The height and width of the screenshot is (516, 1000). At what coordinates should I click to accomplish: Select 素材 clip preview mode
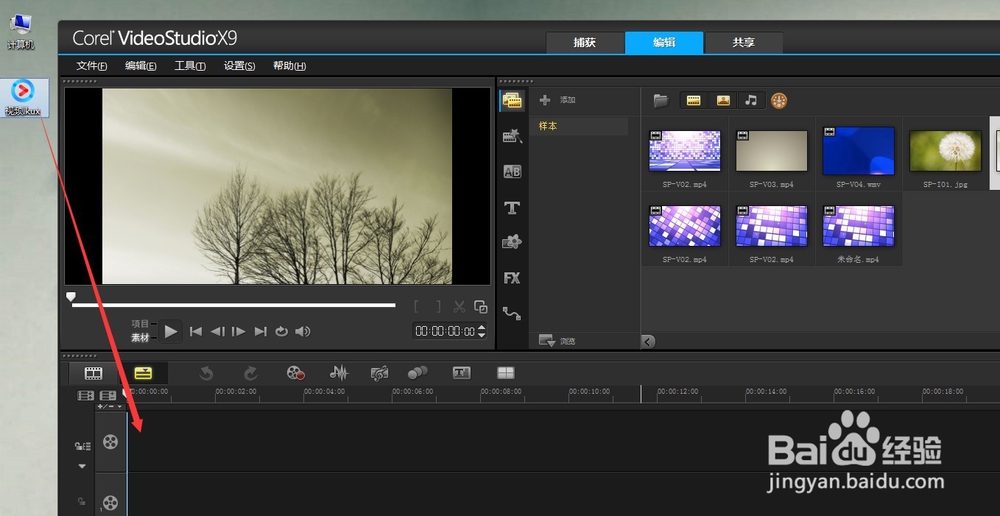pyautogui.click(x=140, y=338)
